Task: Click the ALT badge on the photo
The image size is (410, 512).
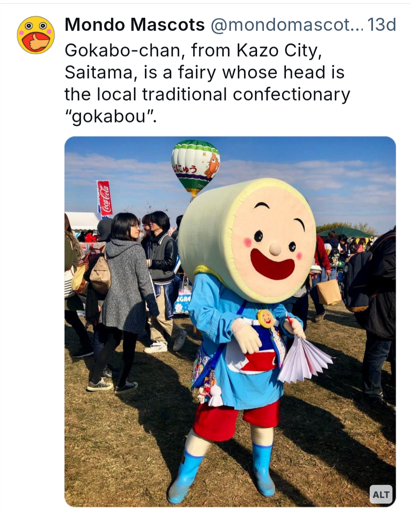Action: point(381,495)
